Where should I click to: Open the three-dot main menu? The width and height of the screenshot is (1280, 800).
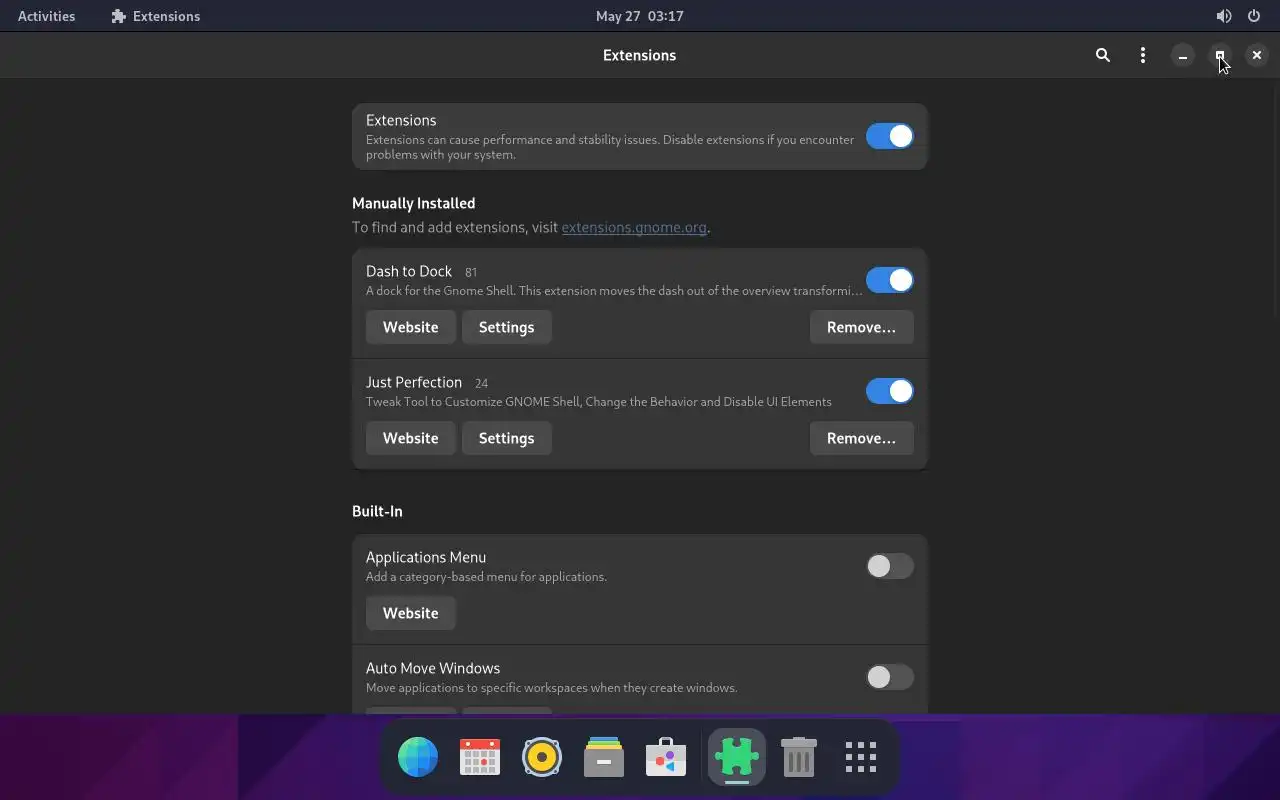coord(1143,55)
